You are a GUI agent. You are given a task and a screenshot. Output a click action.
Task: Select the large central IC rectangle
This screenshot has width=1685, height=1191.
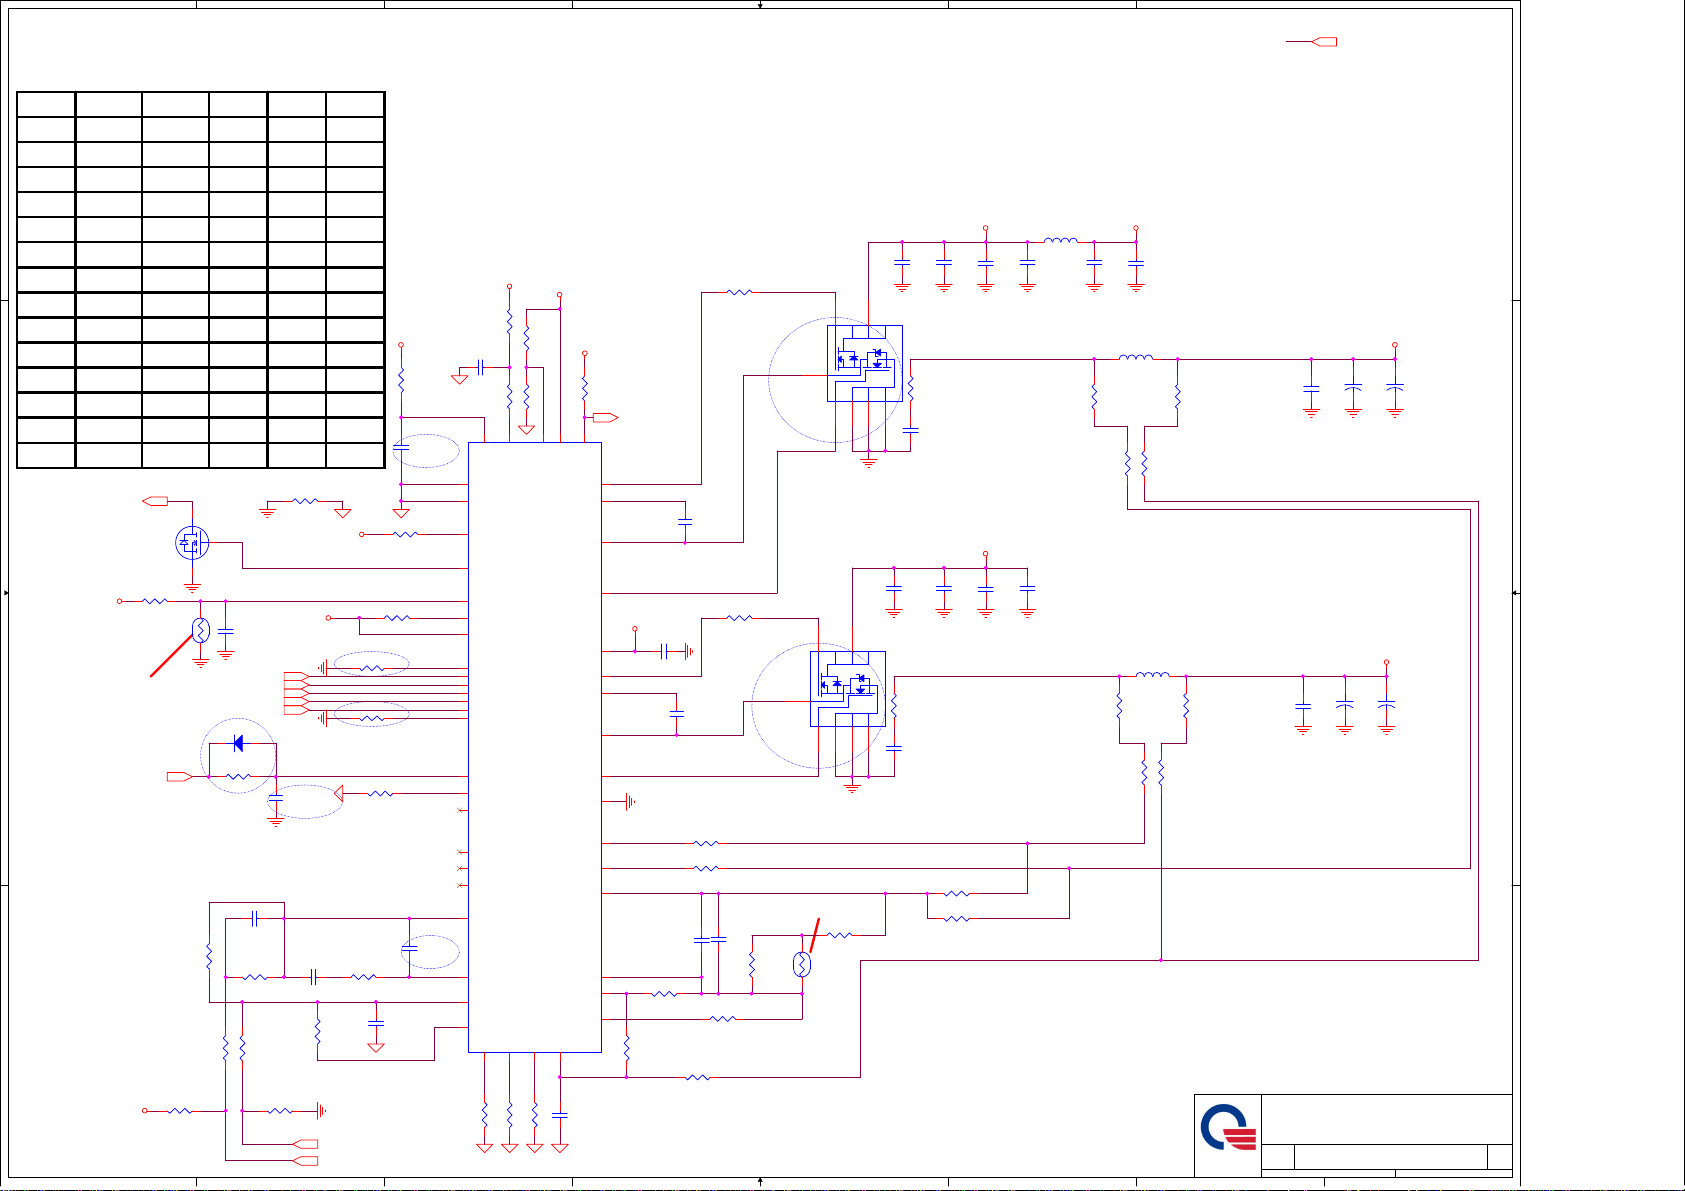535,747
